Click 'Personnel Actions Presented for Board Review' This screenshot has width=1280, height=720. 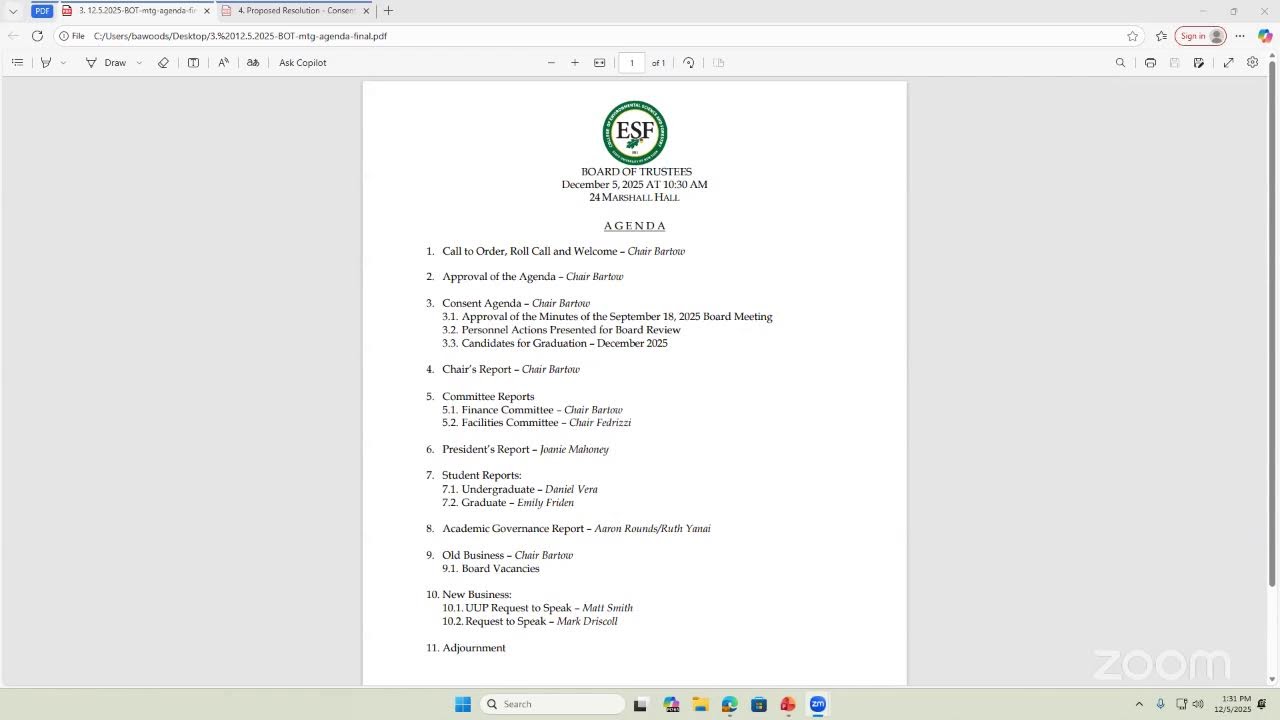571,330
